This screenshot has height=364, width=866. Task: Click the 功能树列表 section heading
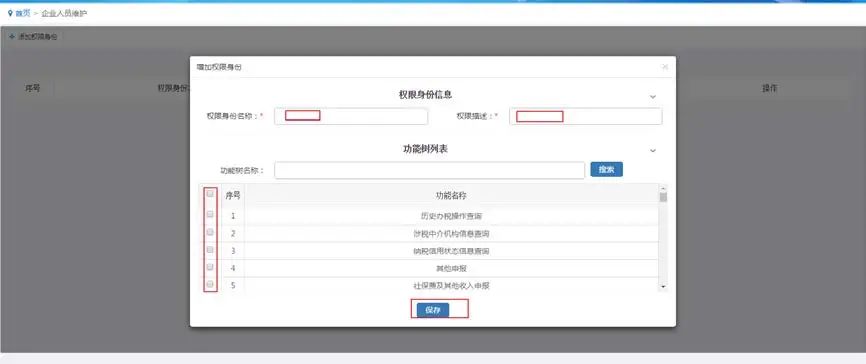(425, 149)
